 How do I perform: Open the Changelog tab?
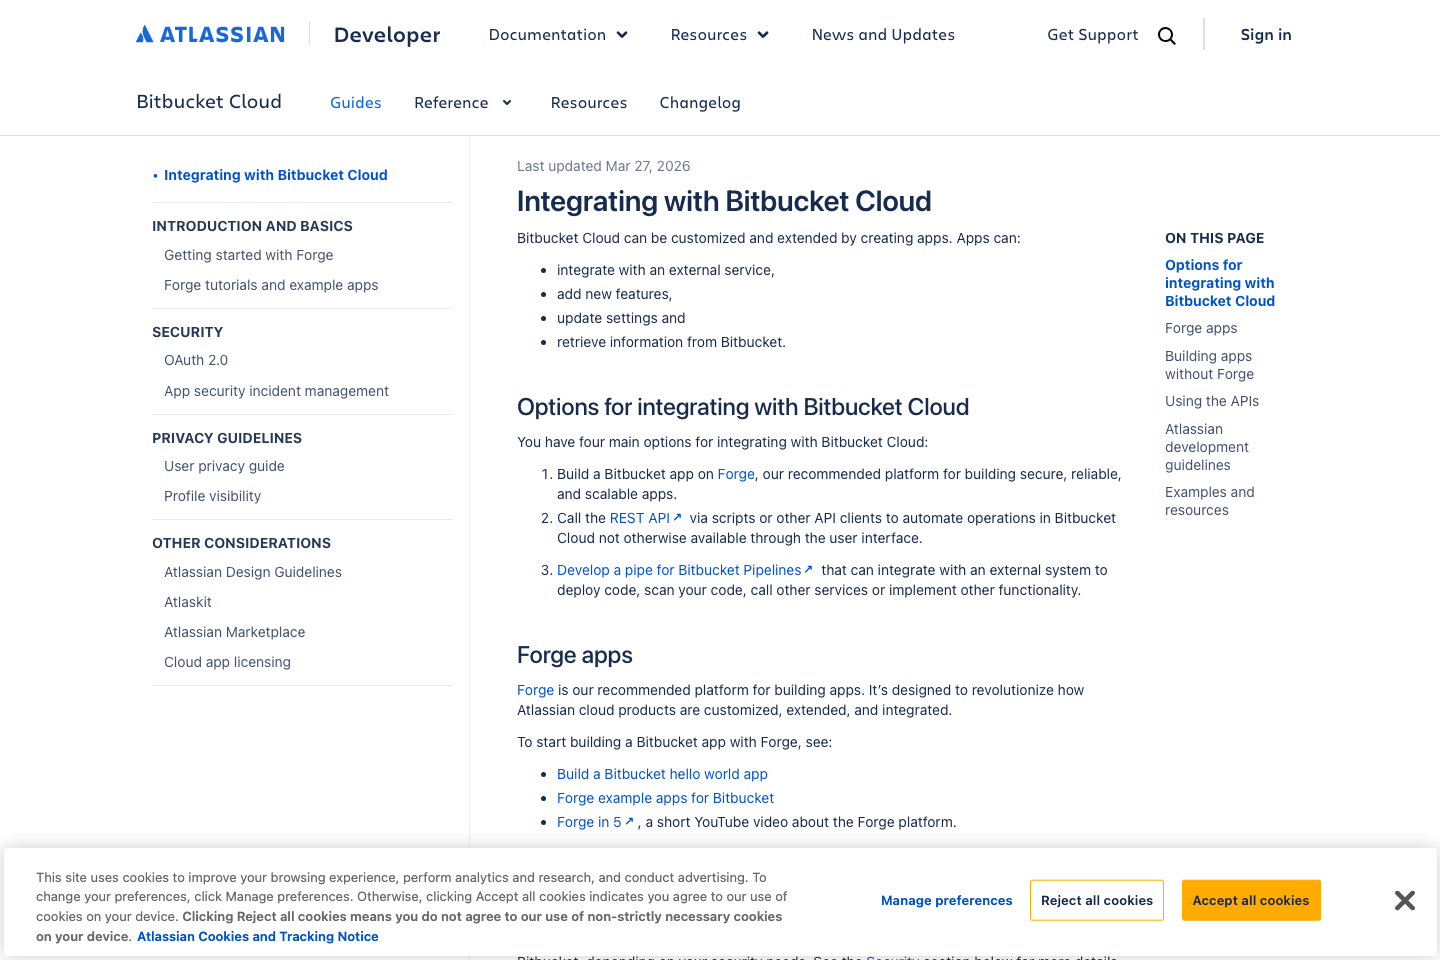click(700, 102)
